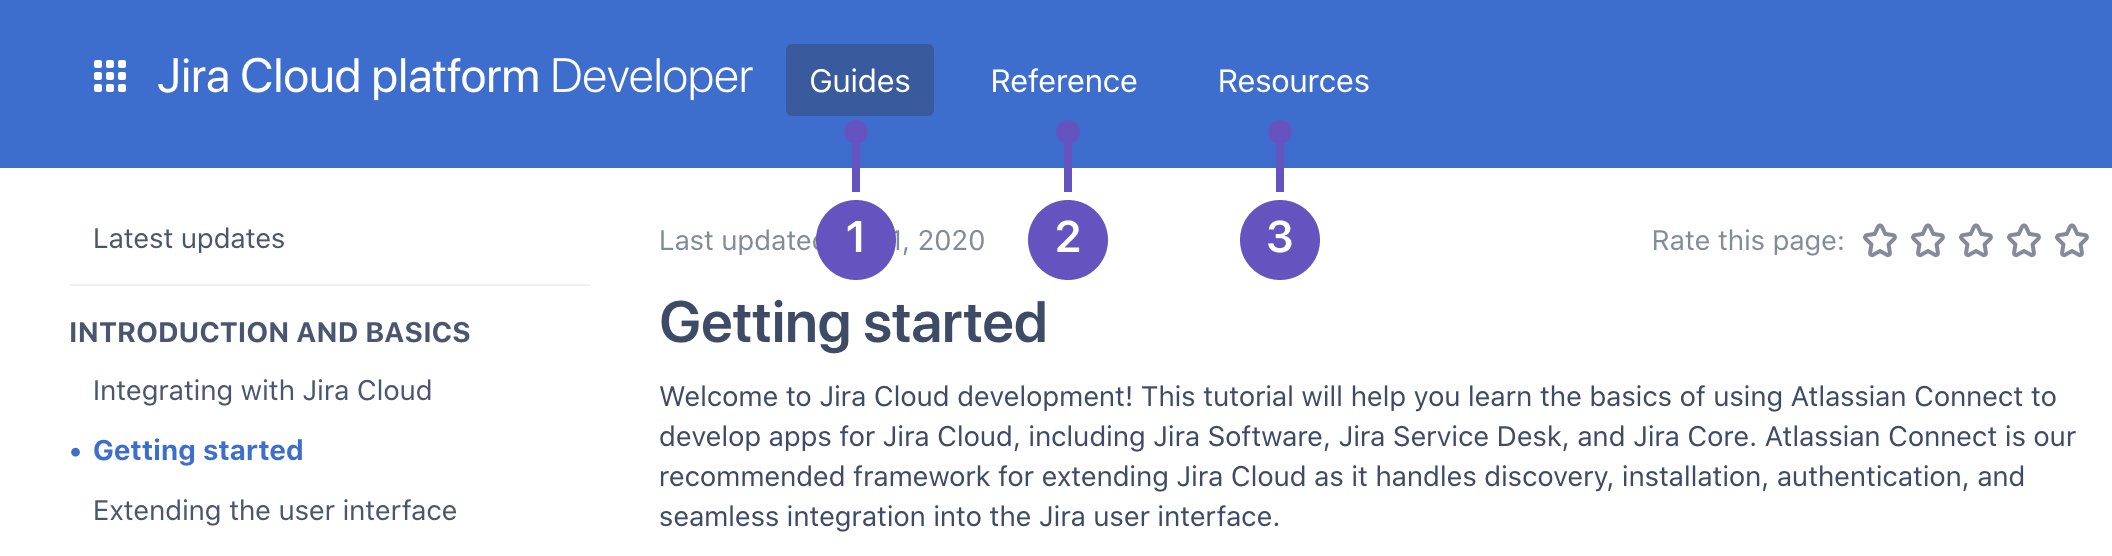Image resolution: width=2112 pixels, height=556 pixels.
Task: Select Getting started in sidebar
Action: tap(198, 451)
